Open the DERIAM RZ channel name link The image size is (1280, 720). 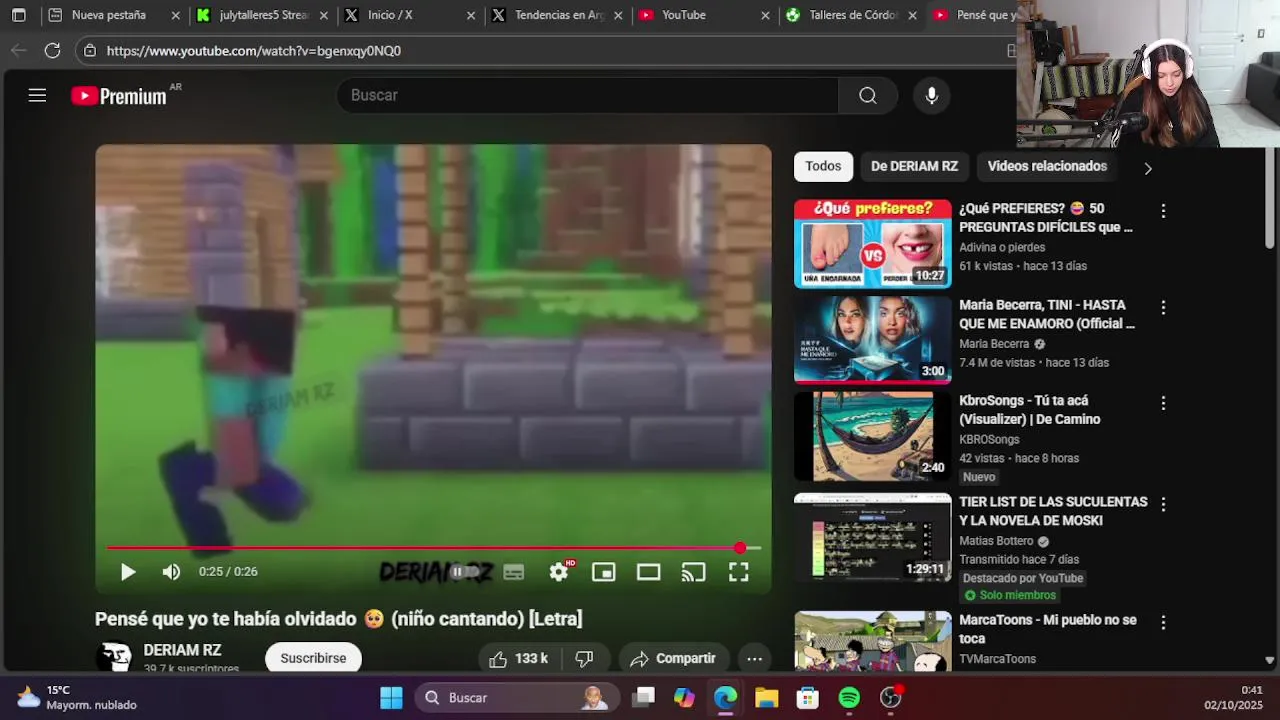coord(182,650)
